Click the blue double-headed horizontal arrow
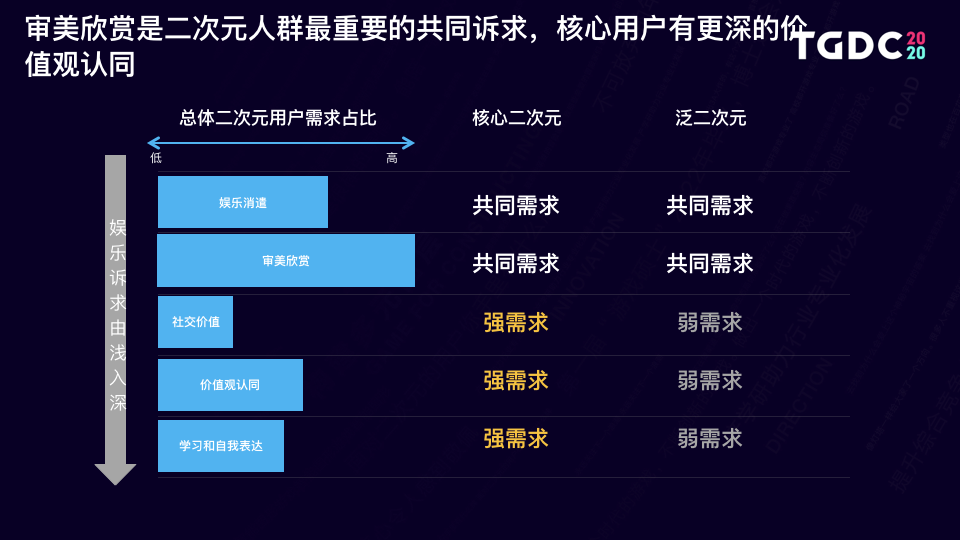This screenshot has height=540, width=960. click(x=281, y=143)
